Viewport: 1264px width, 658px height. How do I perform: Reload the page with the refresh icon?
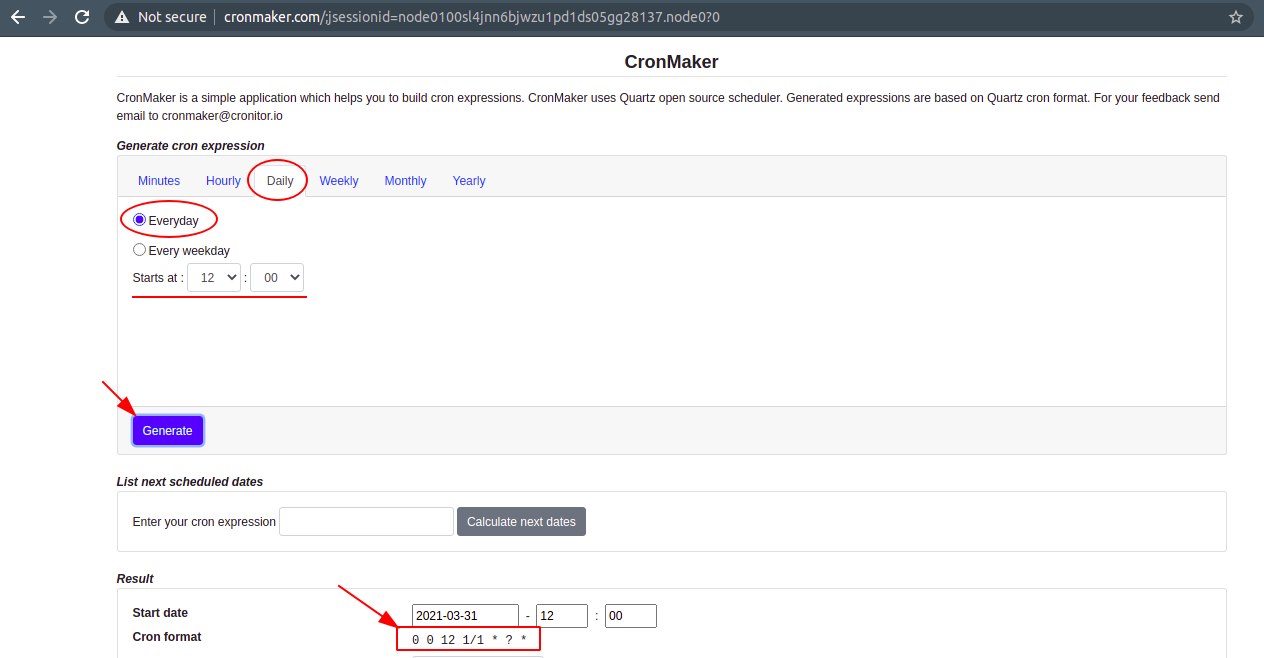pyautogui.click(x=83, y=17)
